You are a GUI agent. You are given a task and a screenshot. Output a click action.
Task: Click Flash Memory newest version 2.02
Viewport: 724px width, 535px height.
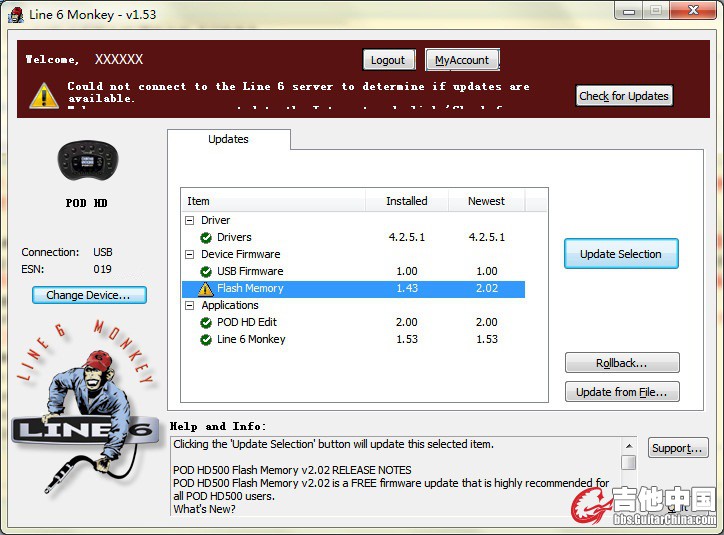click(x=487, y=289)
